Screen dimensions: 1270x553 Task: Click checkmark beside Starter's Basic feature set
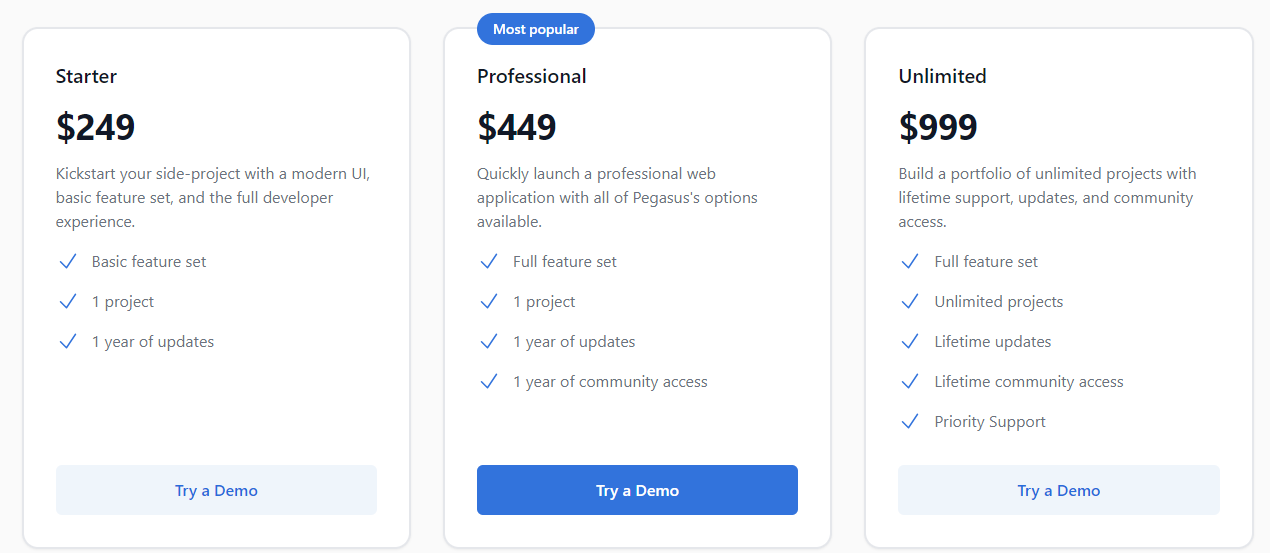[x=68, y=262]
